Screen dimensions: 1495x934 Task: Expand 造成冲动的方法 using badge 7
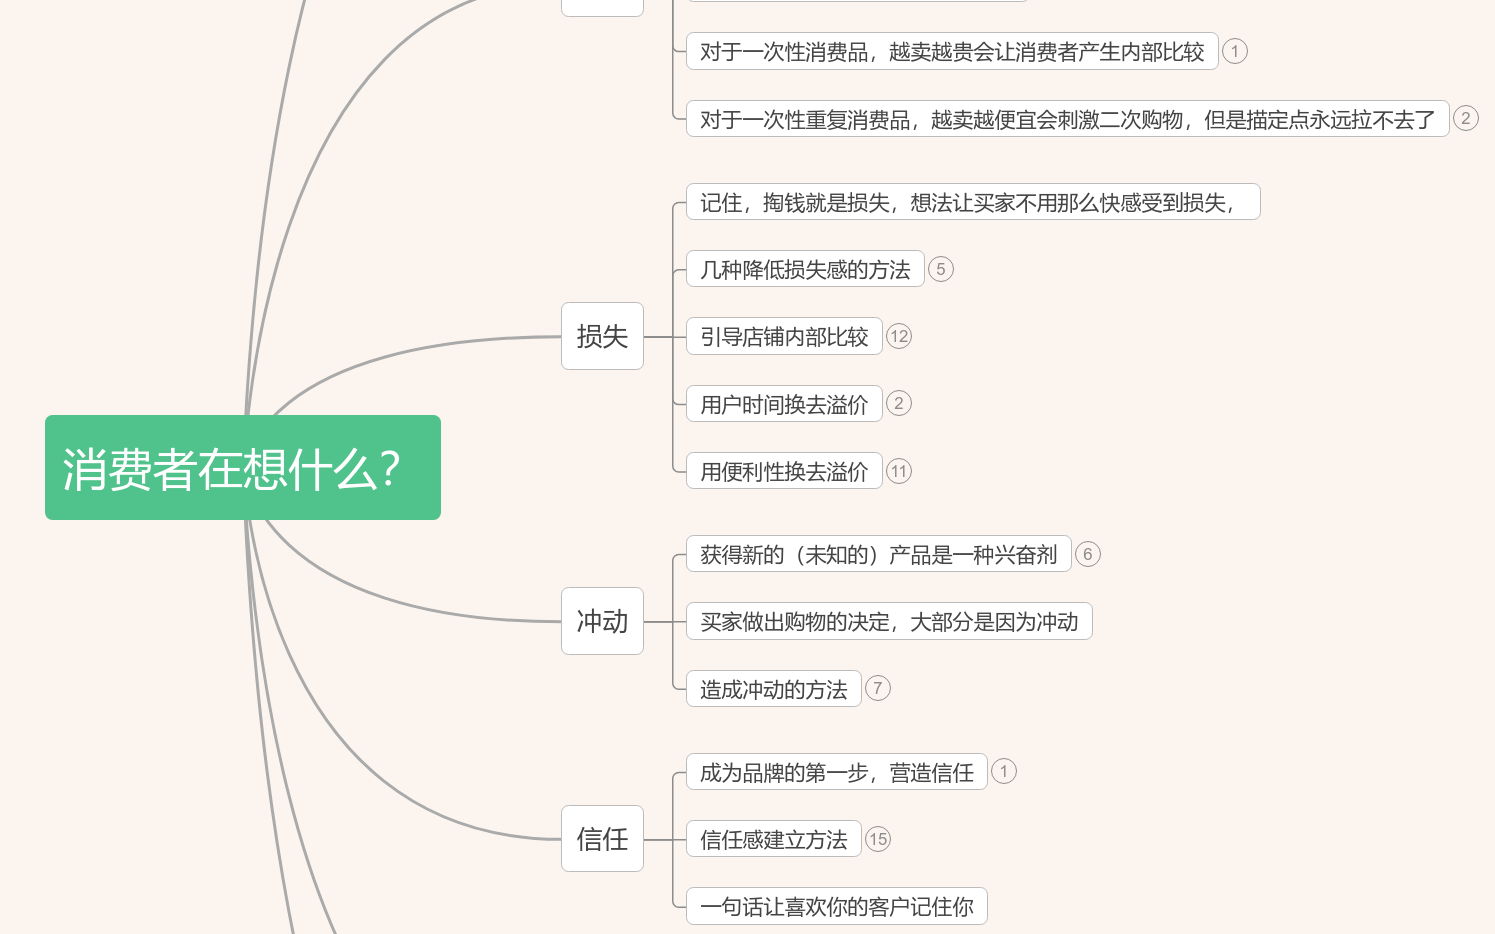point(878,688)
